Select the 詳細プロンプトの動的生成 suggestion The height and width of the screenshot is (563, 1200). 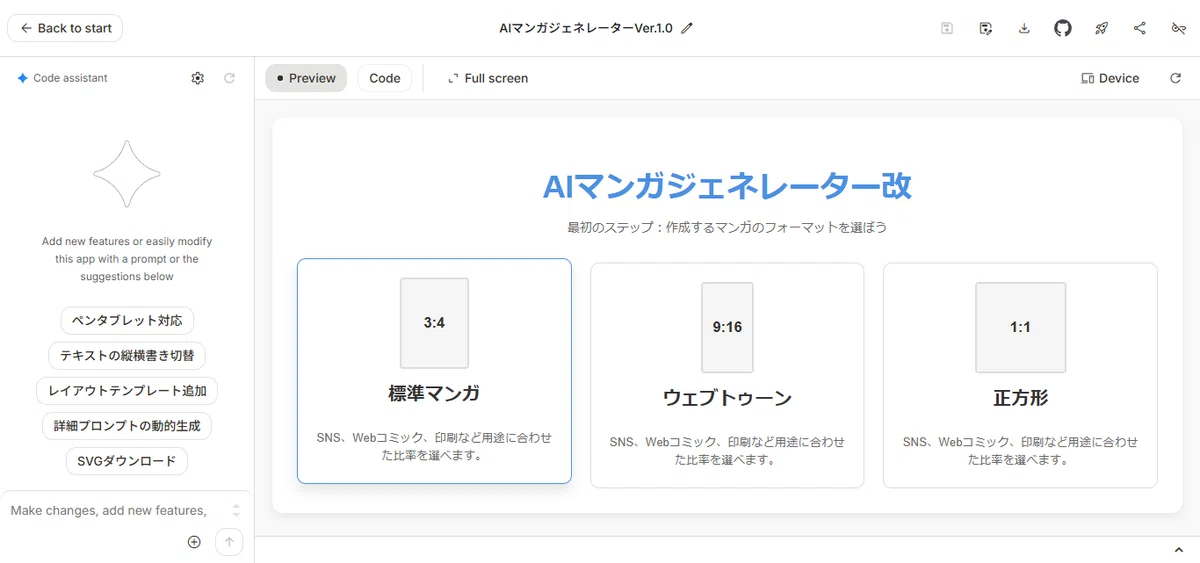[x=127, y=425]
